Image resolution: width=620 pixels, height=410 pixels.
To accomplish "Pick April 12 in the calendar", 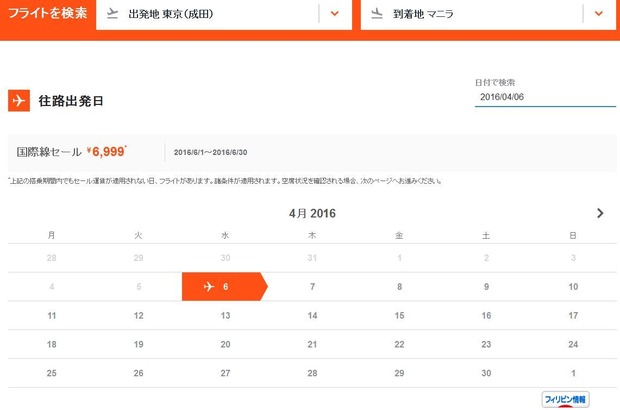I will click(x=138, y=316).
